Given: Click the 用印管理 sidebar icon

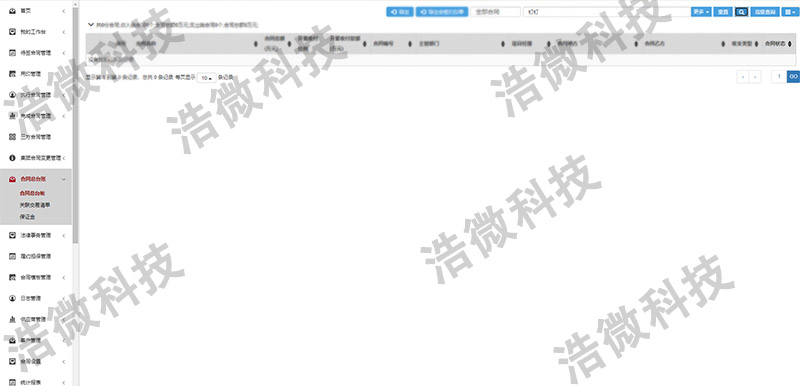Looking at the screenshot, I should (x=12, y=73).
